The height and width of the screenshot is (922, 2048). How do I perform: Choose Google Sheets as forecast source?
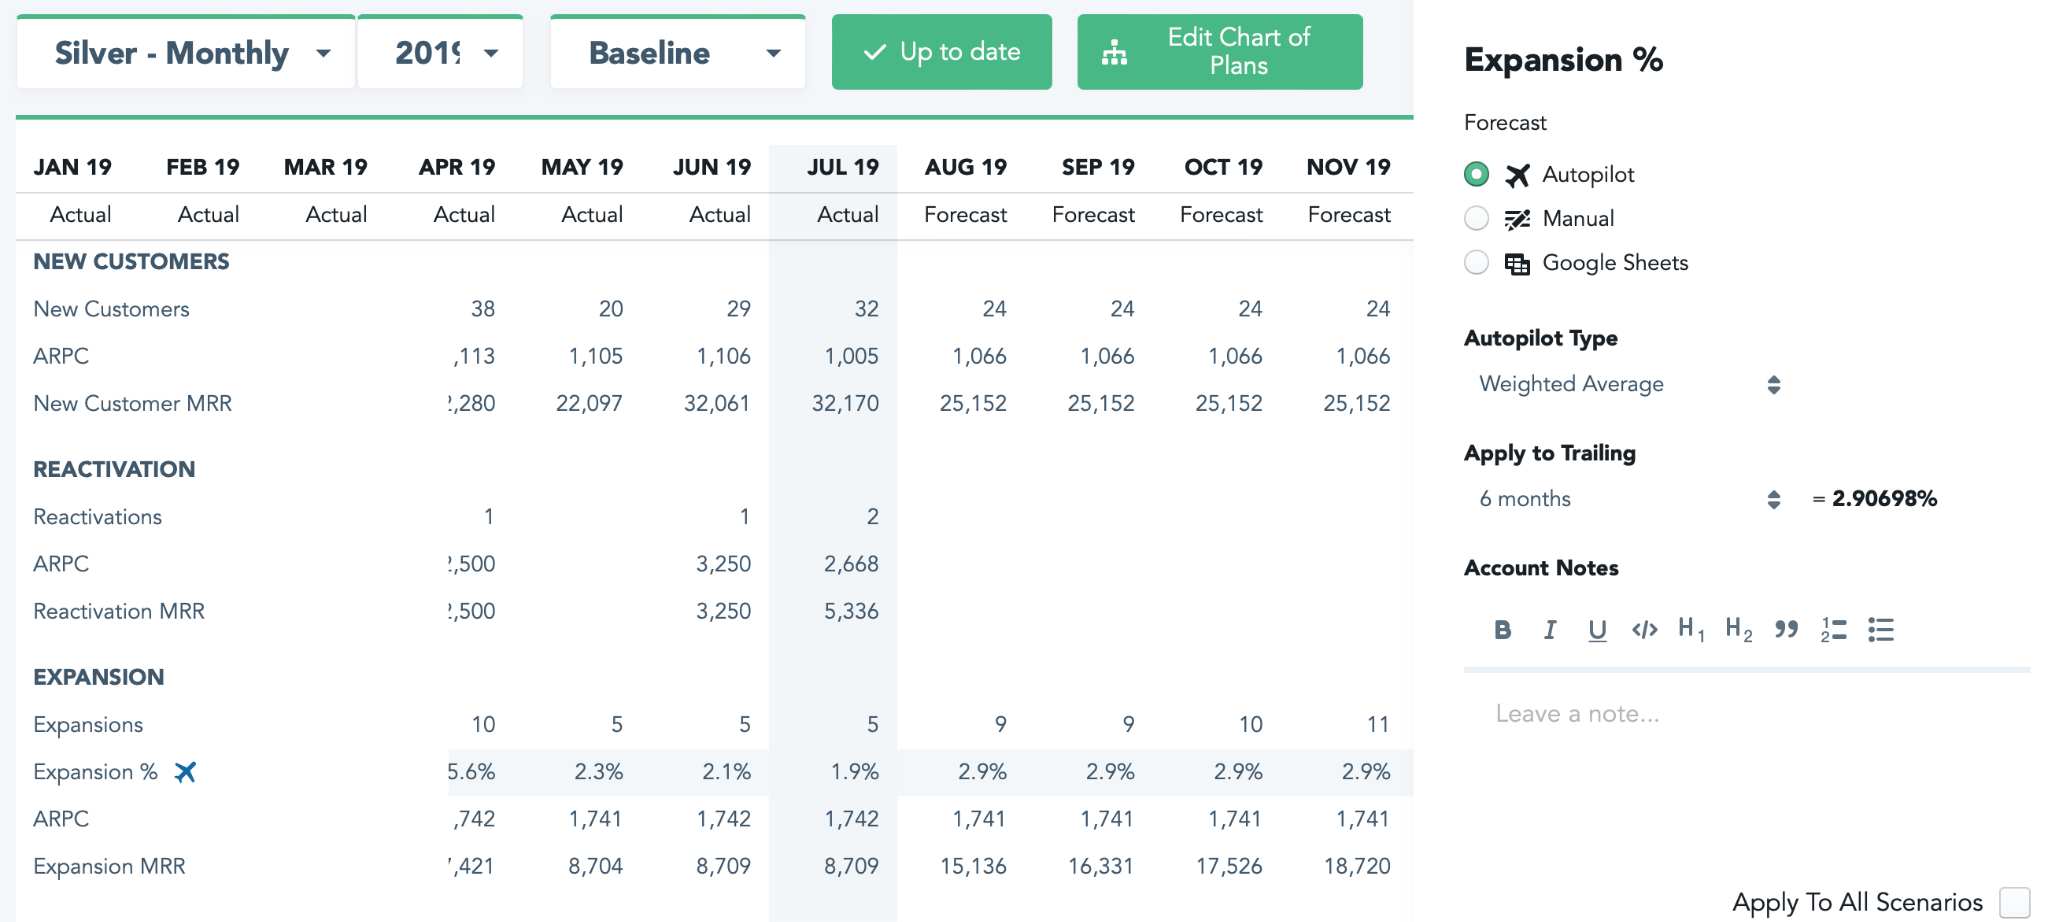(x=1476, y=263)
